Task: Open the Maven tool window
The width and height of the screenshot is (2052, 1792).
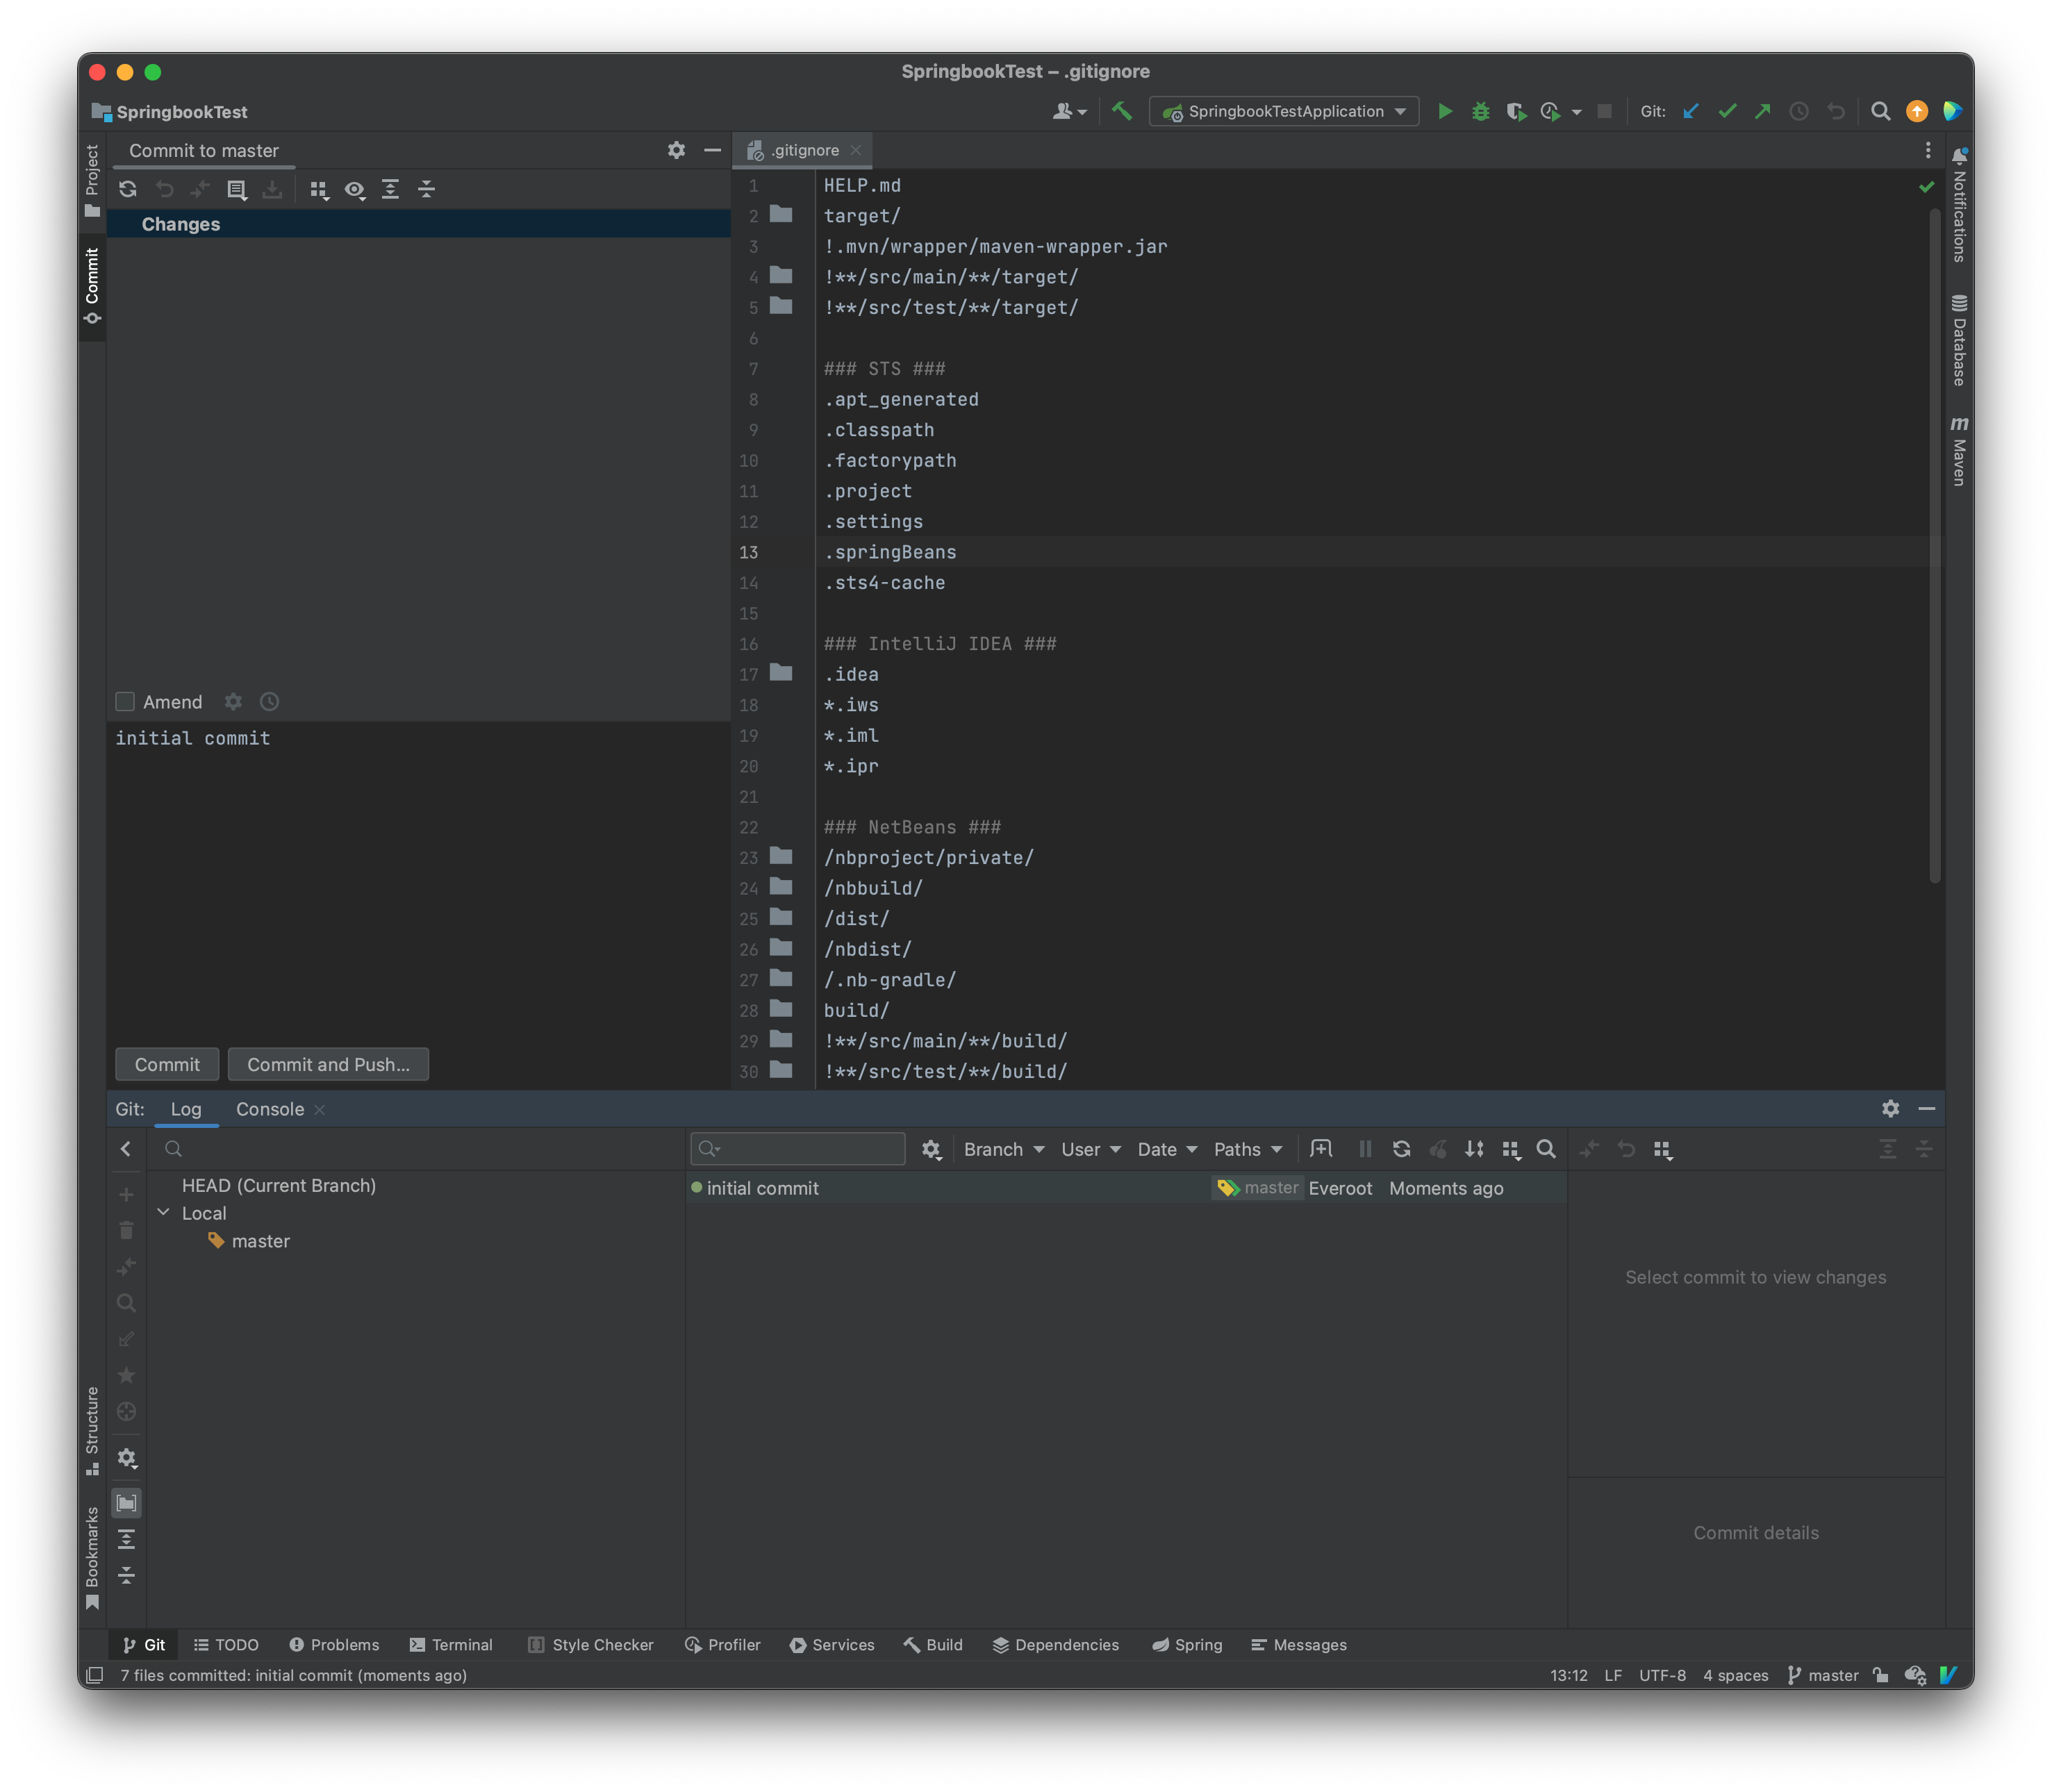Action: click(1959, 451)
